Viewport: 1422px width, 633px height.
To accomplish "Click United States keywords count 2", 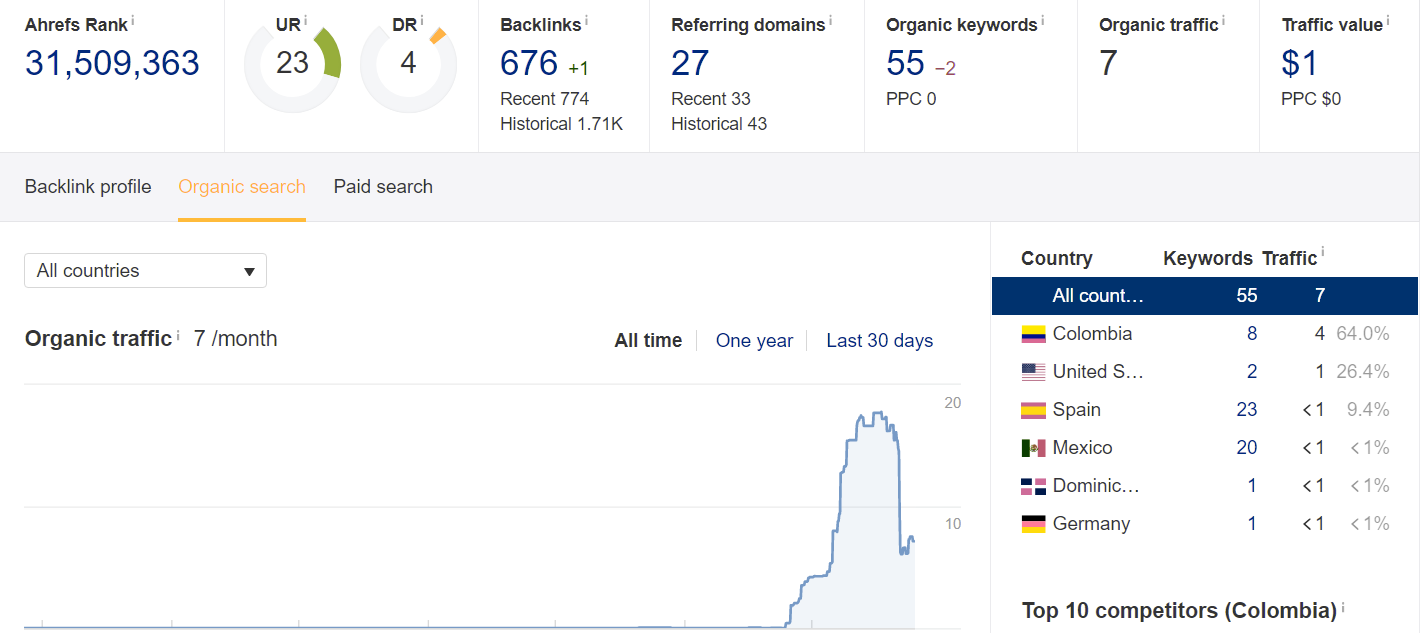I will pos(1252,372).
